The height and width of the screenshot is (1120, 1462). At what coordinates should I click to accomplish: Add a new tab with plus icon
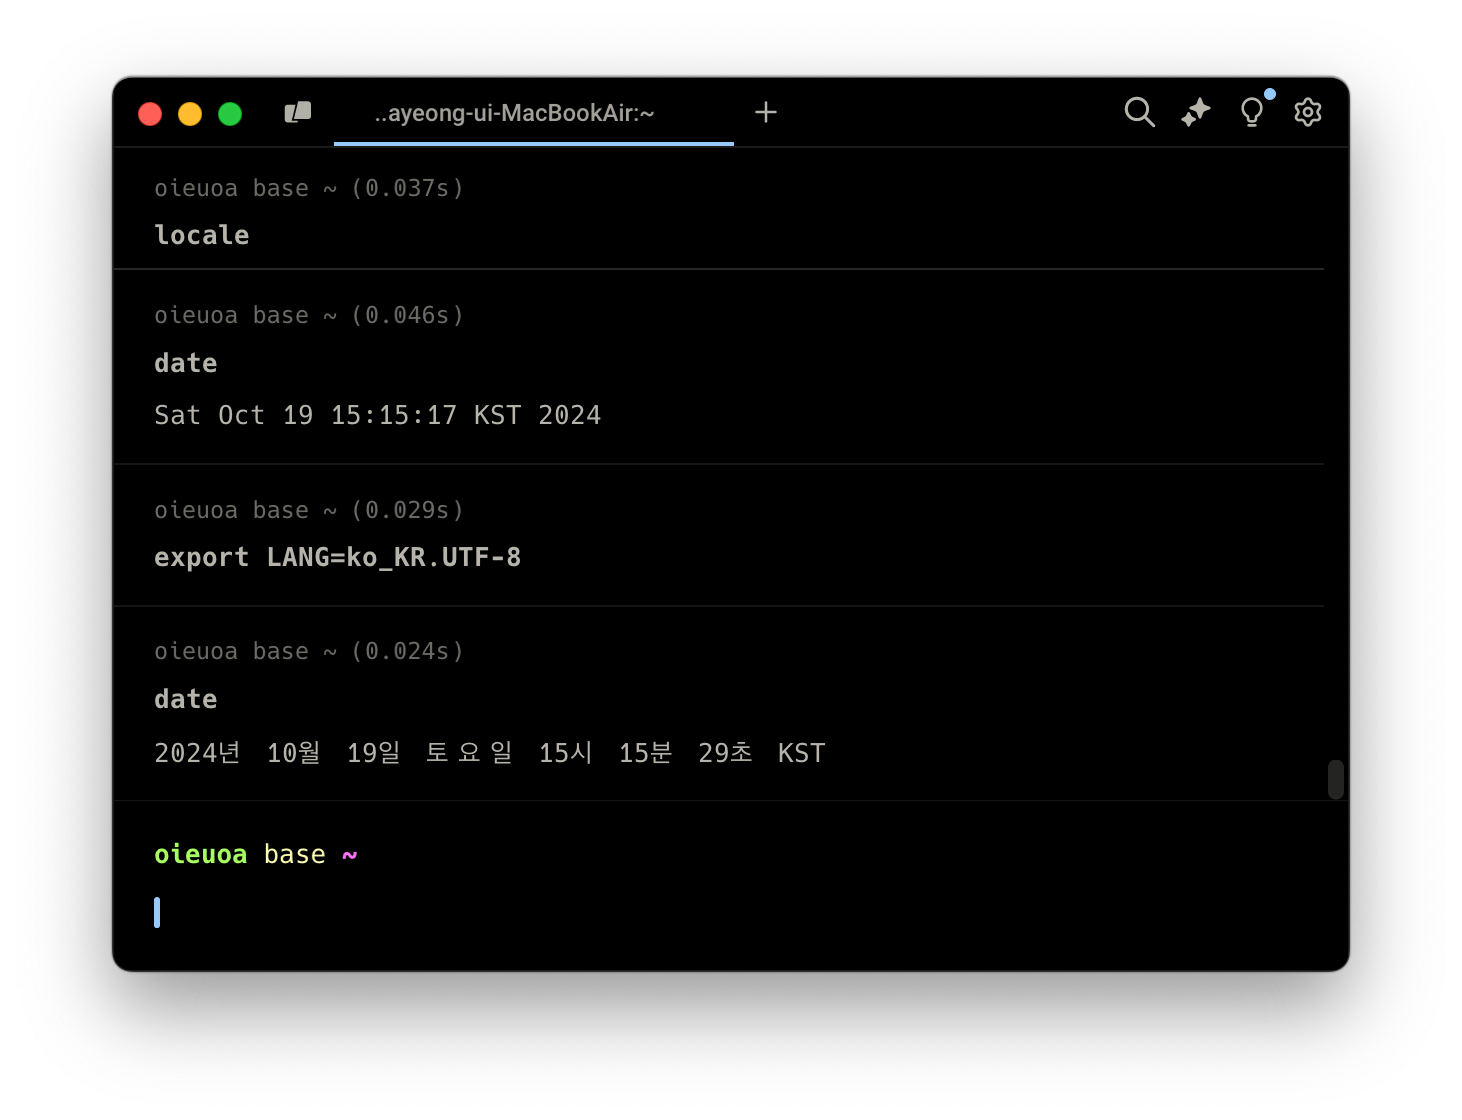[x=766, y=112]
